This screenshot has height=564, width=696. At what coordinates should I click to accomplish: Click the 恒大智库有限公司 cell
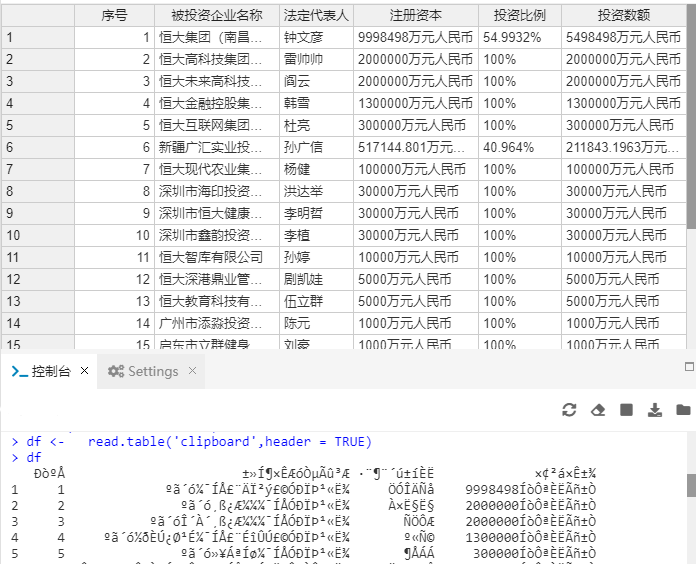click(x=217, y=257)
